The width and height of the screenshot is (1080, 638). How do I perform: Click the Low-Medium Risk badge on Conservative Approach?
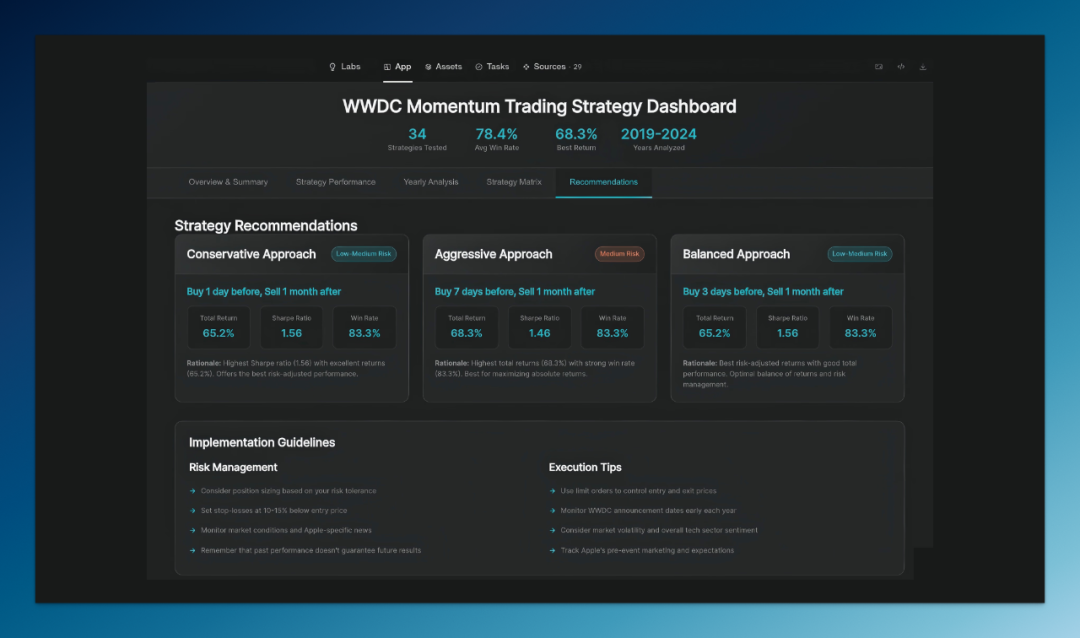pyautogui.click(x=363, y=254)
